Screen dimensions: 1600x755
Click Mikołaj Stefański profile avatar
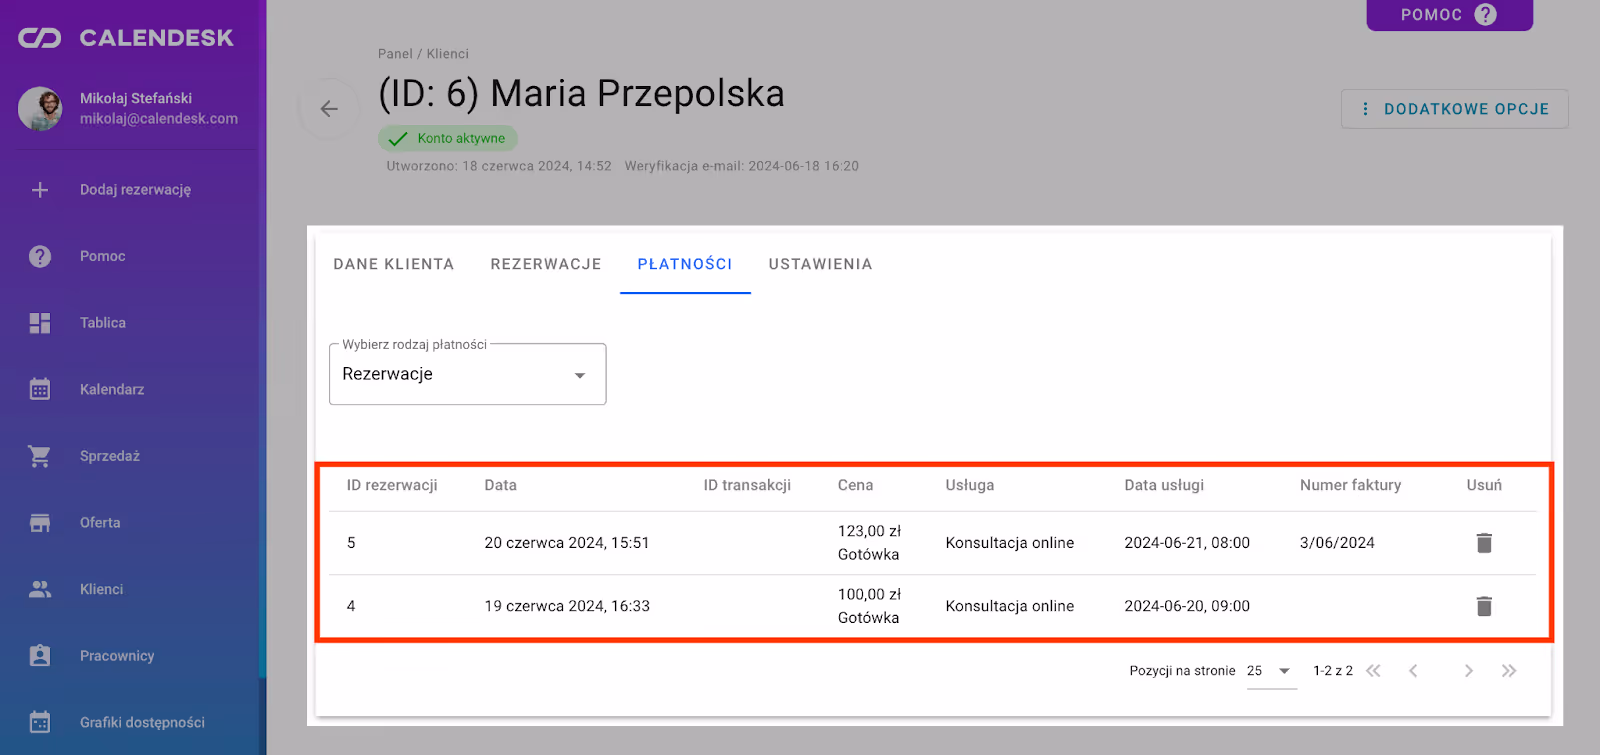[x=40, y=108]
